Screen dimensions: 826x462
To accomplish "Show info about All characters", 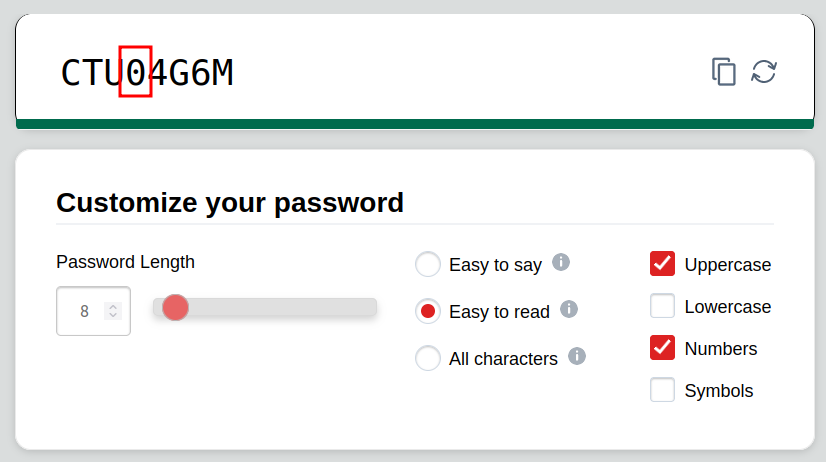I will (577, 356).
